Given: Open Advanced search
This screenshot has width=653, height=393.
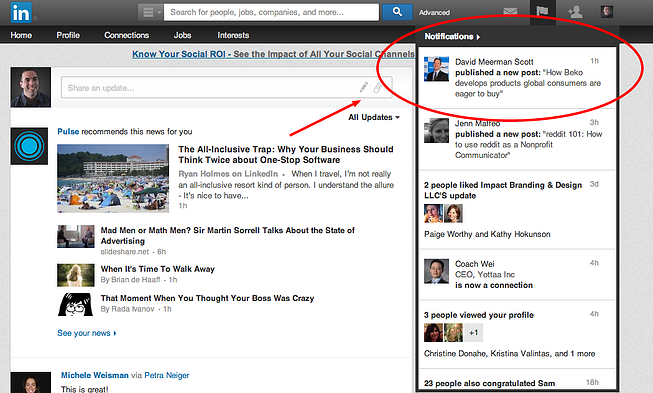Looking at the screenshot, I should click(x=434, y=13).
